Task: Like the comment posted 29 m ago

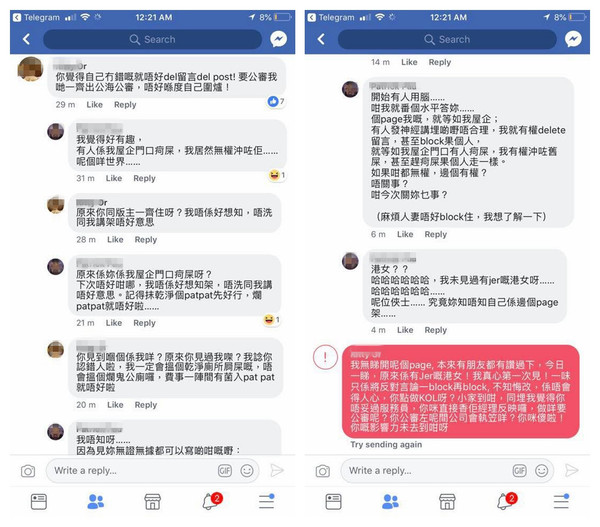Action: pyautogui.click(x=95, y=104)
